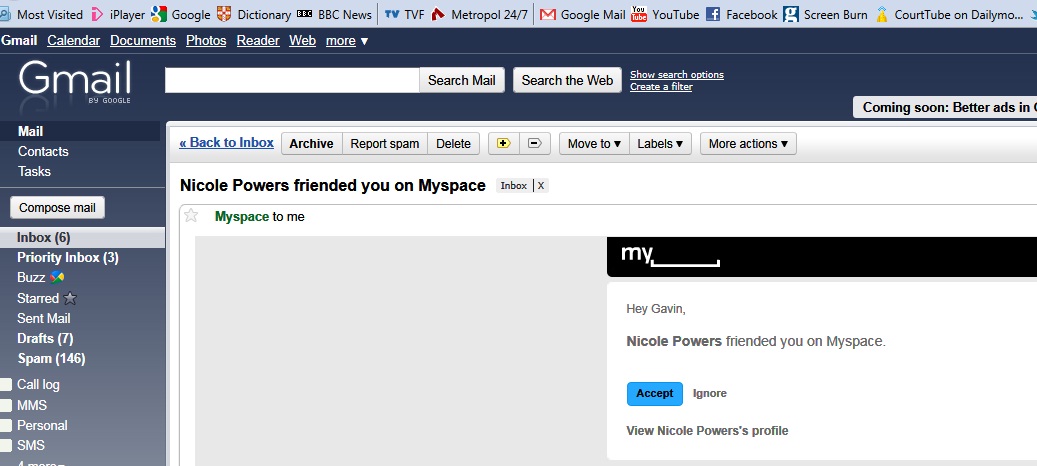The height and width of the screenshot is (466, 1037).
Task: Click Create a filter link
Action: tap(661, 87)
